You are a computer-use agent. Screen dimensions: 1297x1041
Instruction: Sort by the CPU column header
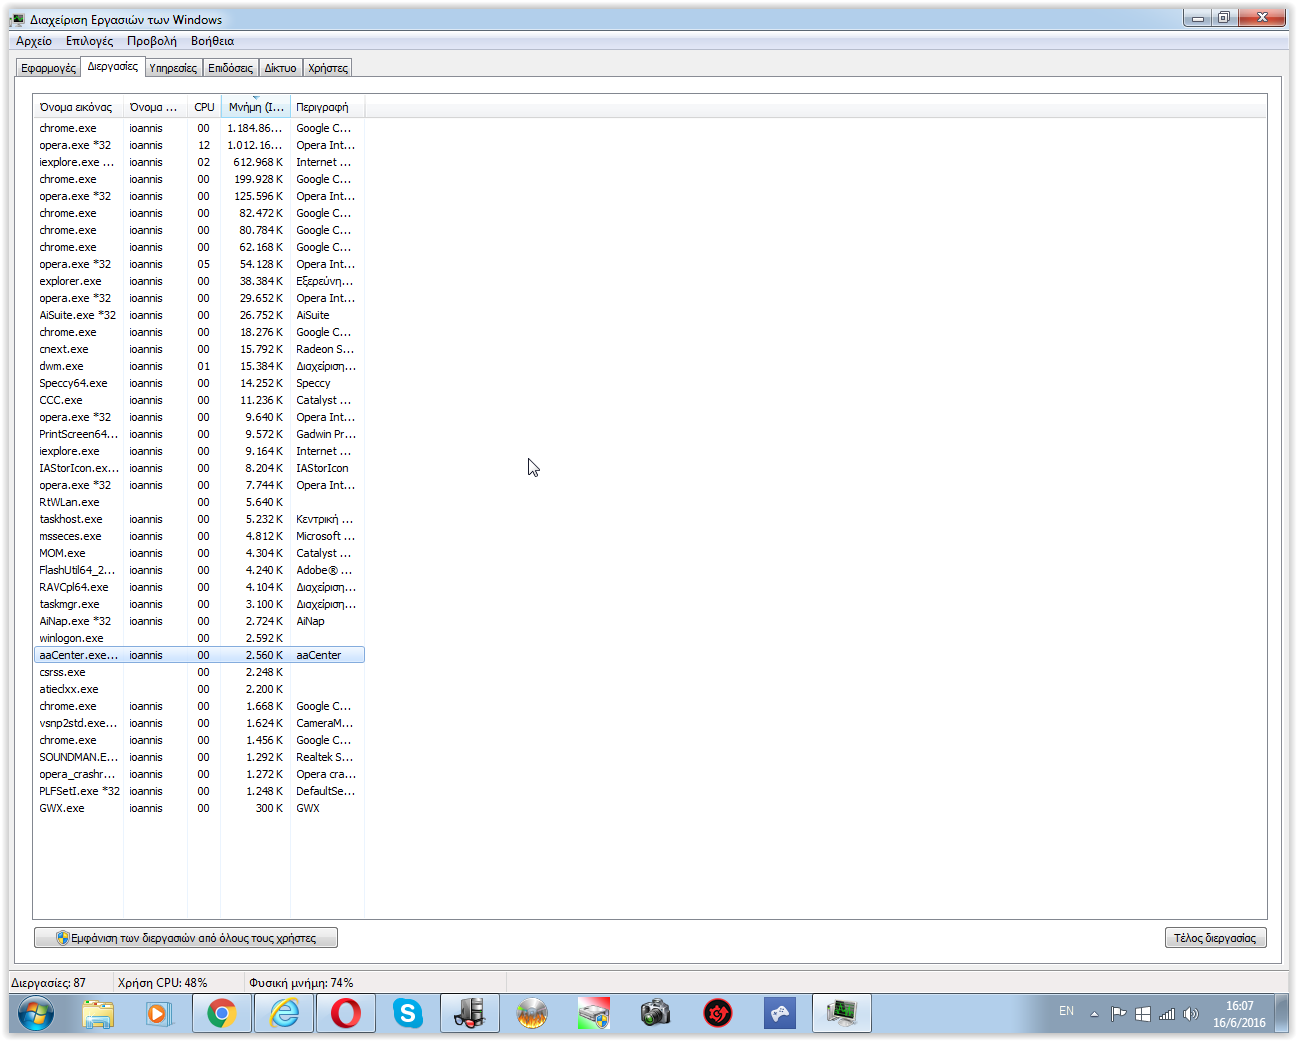pos(204,107)
